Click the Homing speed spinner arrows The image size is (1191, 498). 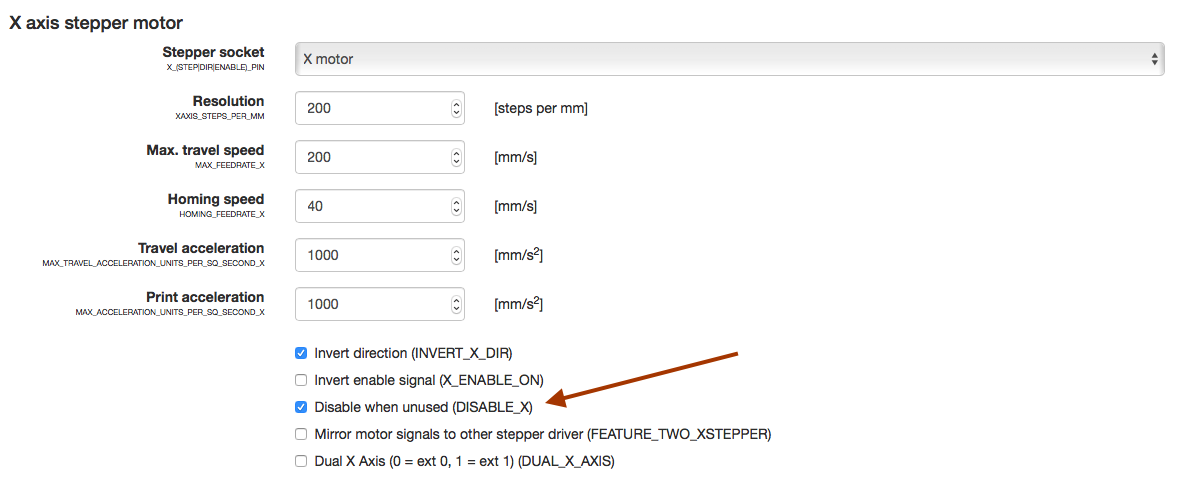click(x=457, y=206)
